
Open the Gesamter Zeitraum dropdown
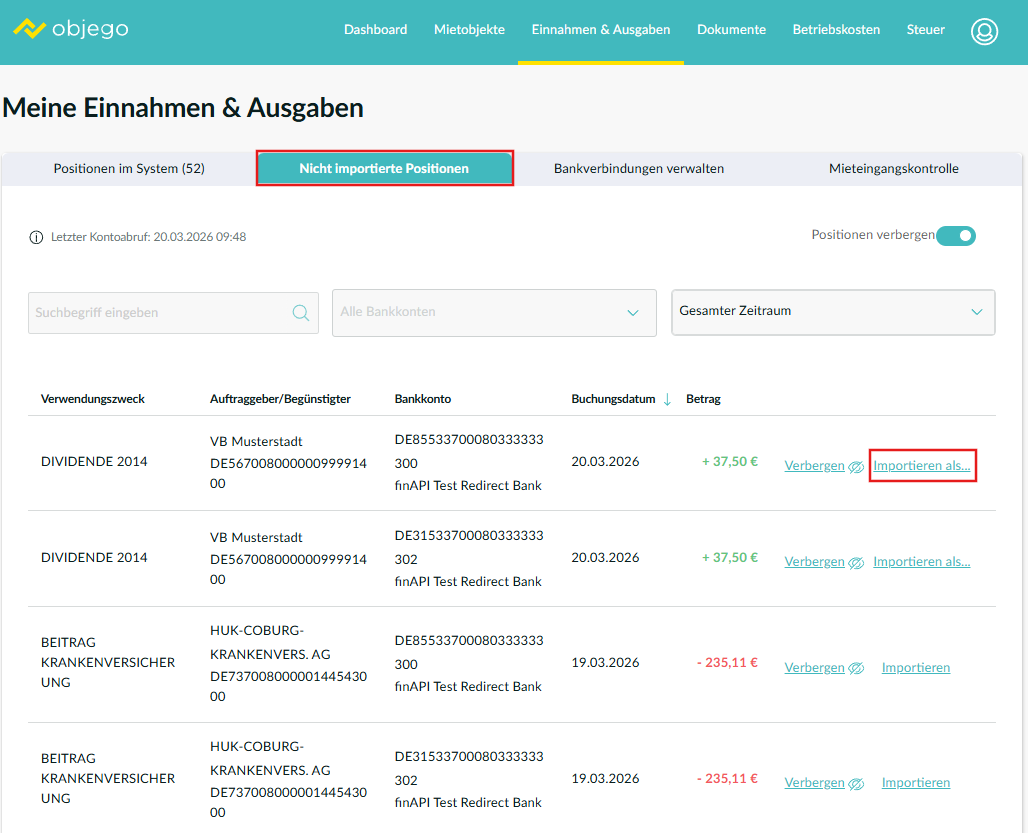point(833,312)
